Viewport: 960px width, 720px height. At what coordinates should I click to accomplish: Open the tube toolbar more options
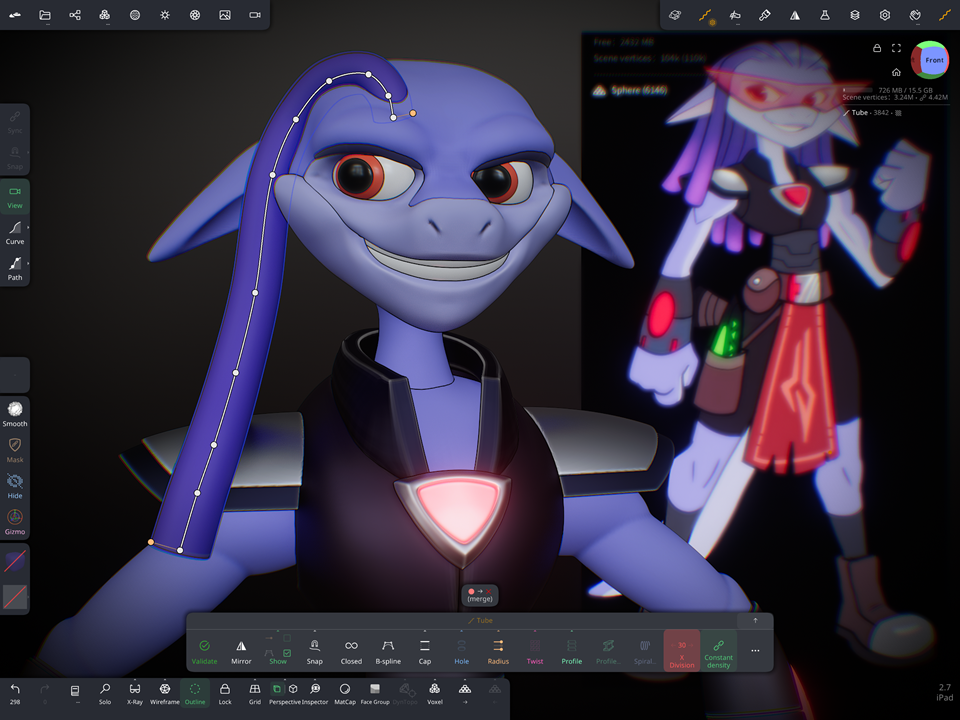pyautogui.click(x=755, y=651)
